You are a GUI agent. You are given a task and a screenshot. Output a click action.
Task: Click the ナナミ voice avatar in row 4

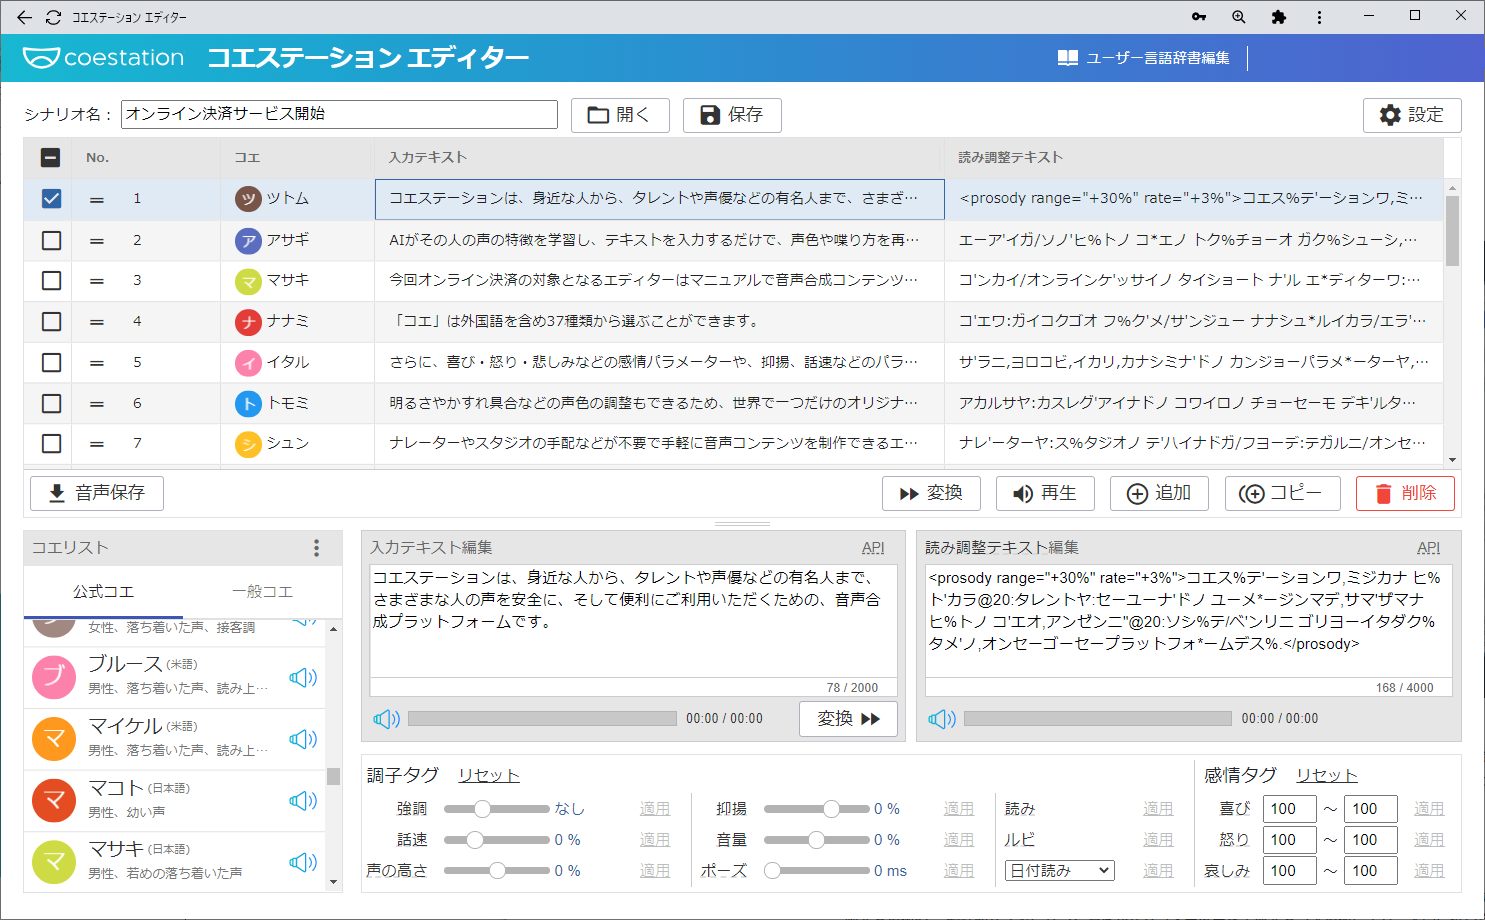tap(248, 322)
